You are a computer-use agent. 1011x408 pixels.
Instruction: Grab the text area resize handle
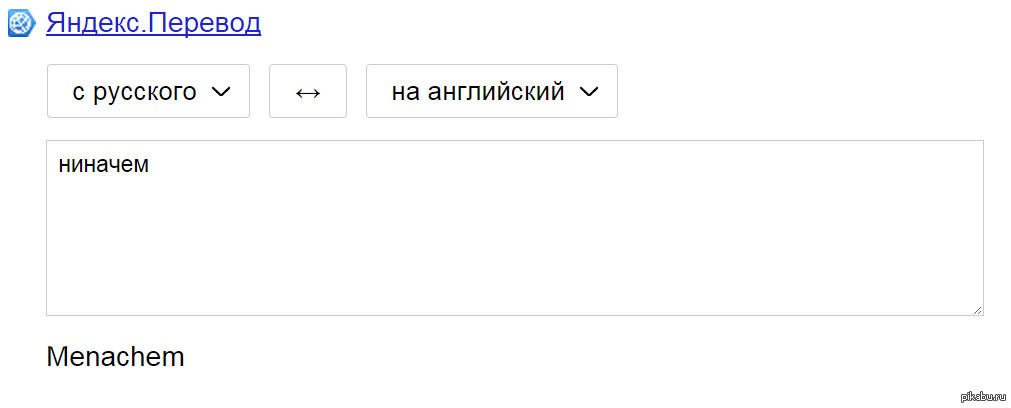pyautogui.click(x=977, y=309)
